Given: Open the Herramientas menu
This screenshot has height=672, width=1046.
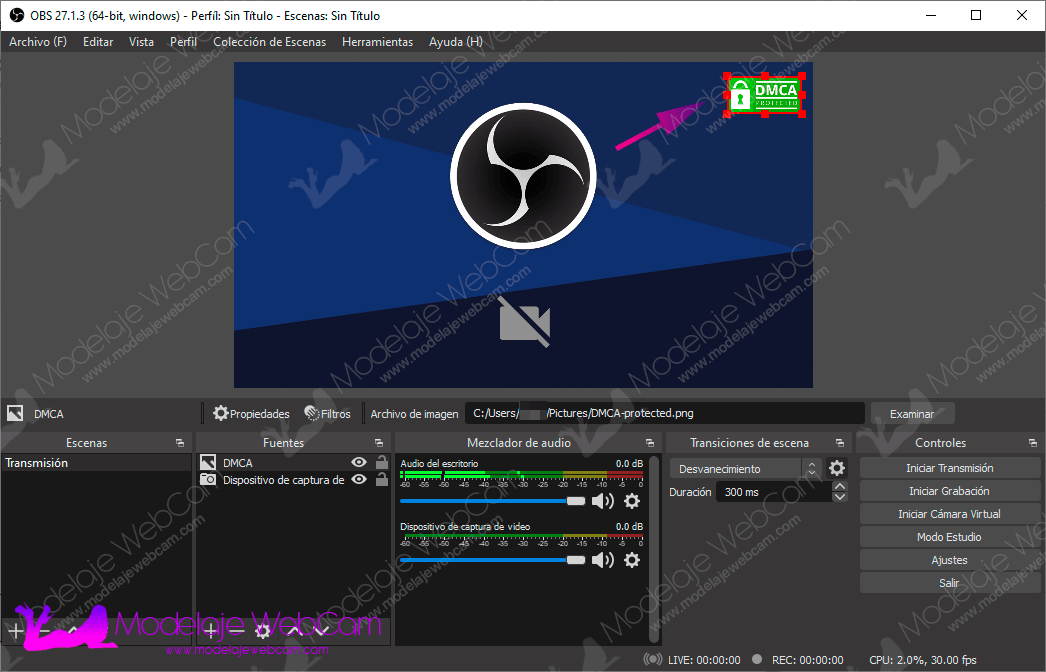Looking at the screenshot, I should tap(377, 42).
